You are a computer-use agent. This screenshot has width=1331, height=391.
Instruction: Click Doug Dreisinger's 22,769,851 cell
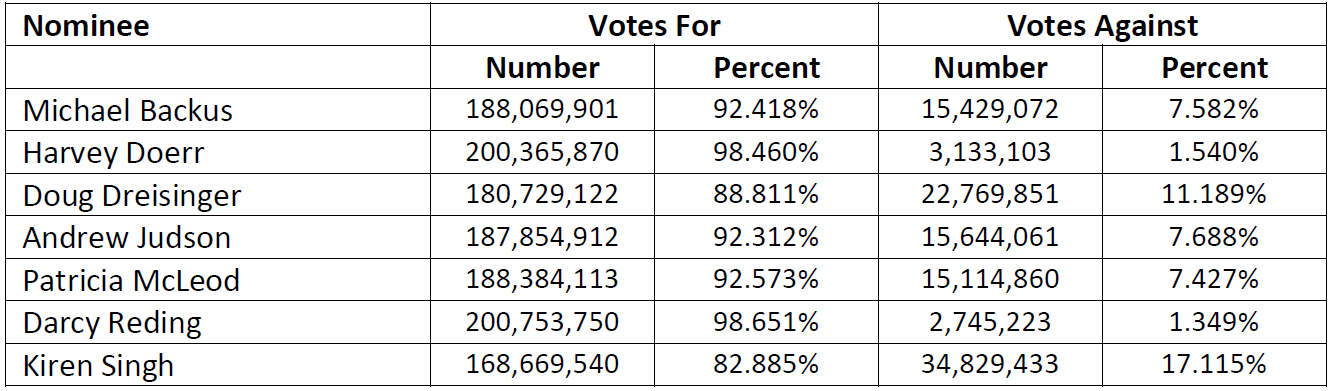pyautogui.click(x=991, y=194)
